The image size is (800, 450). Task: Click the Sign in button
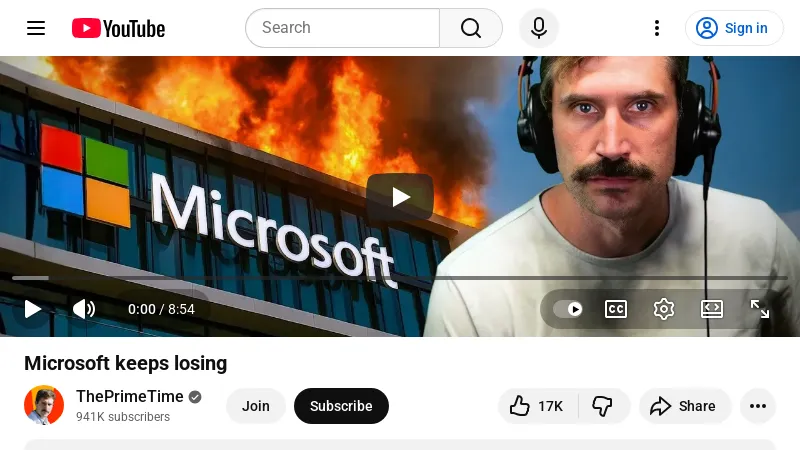tap(733, 28)
